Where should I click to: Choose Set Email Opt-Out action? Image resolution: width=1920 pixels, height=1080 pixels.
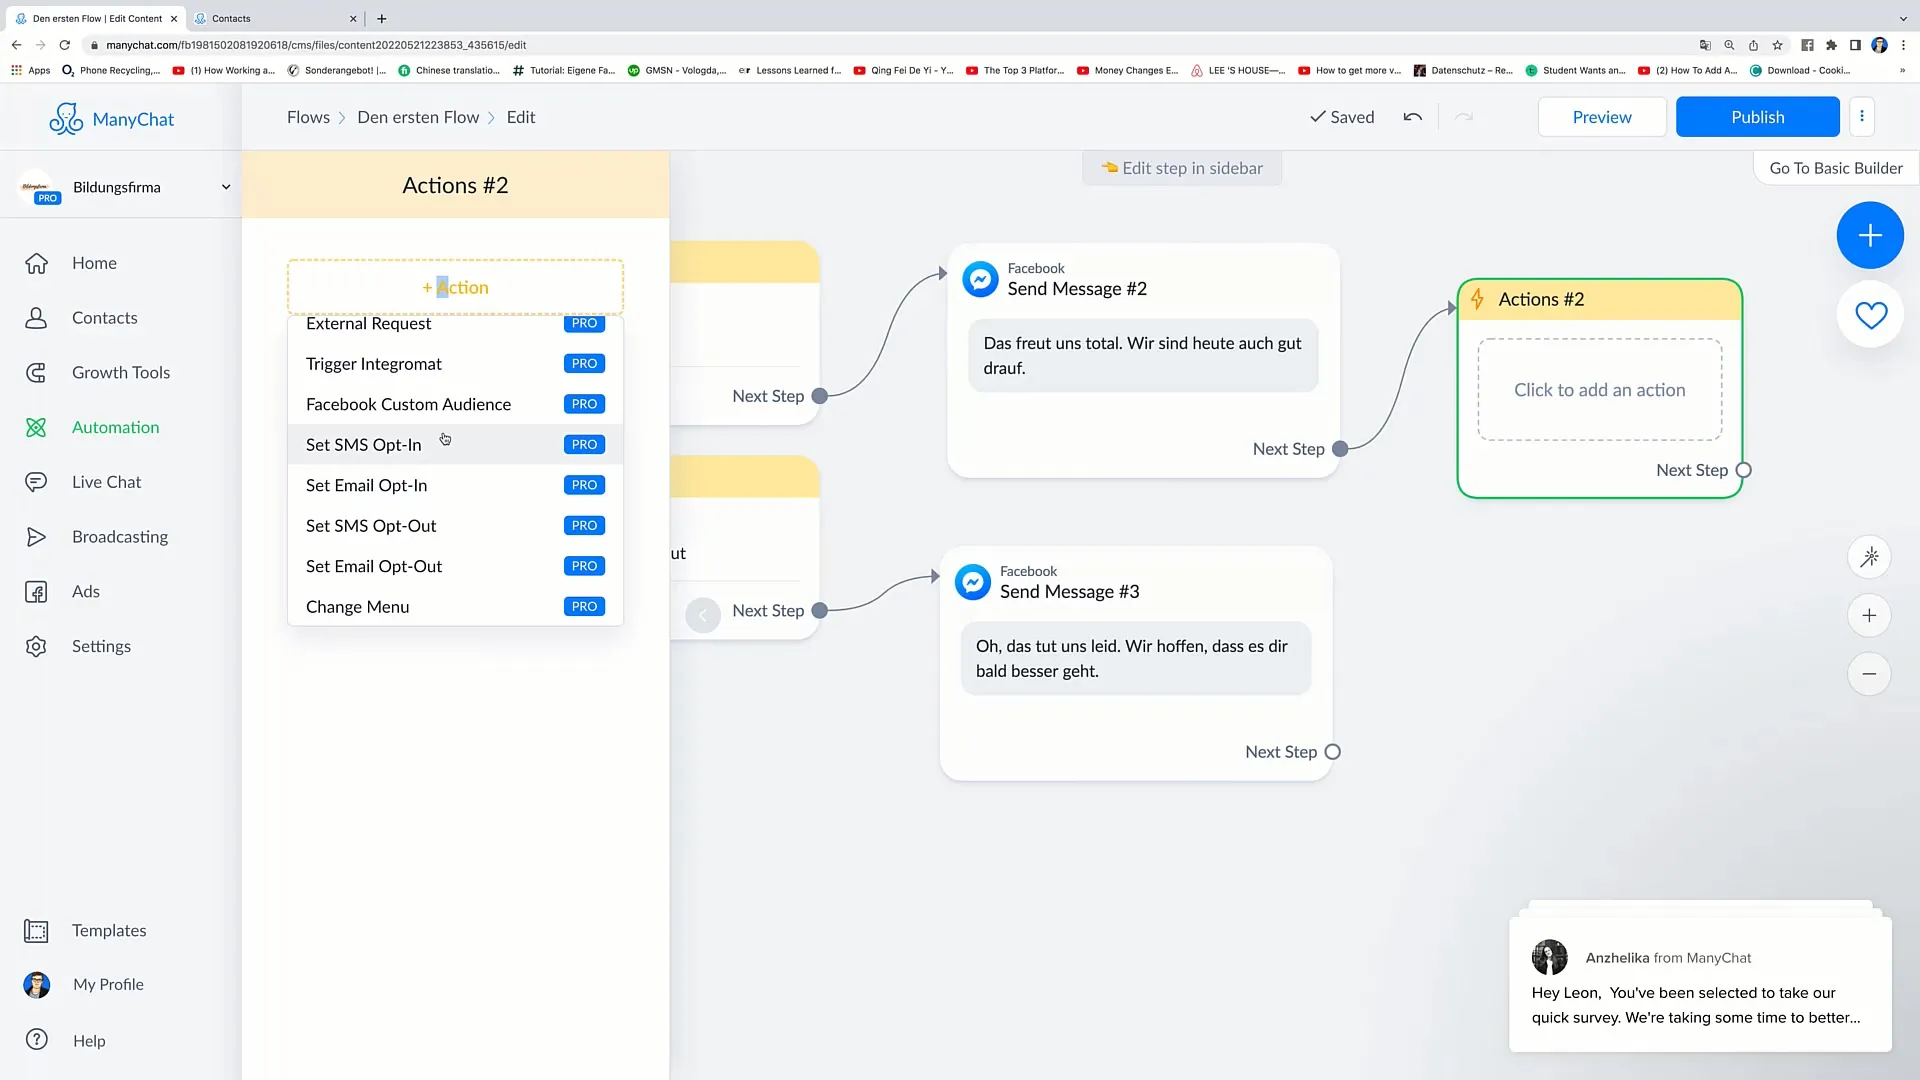[455, 566]
